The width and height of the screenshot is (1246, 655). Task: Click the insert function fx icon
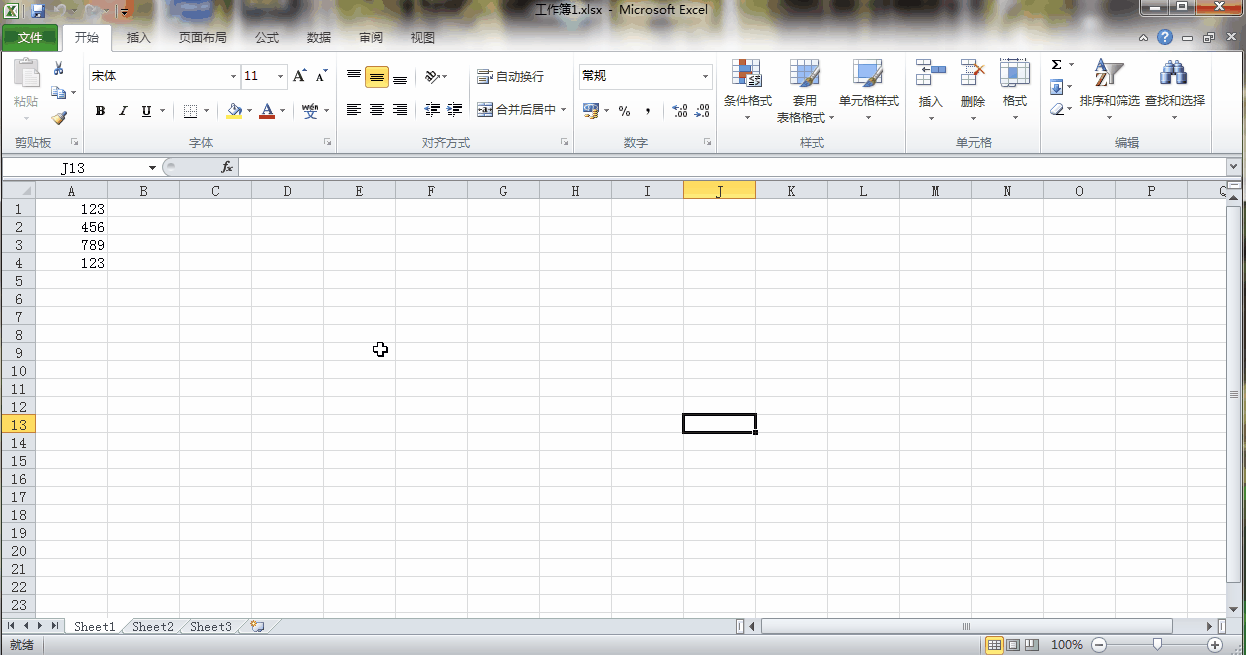(227, 168)
